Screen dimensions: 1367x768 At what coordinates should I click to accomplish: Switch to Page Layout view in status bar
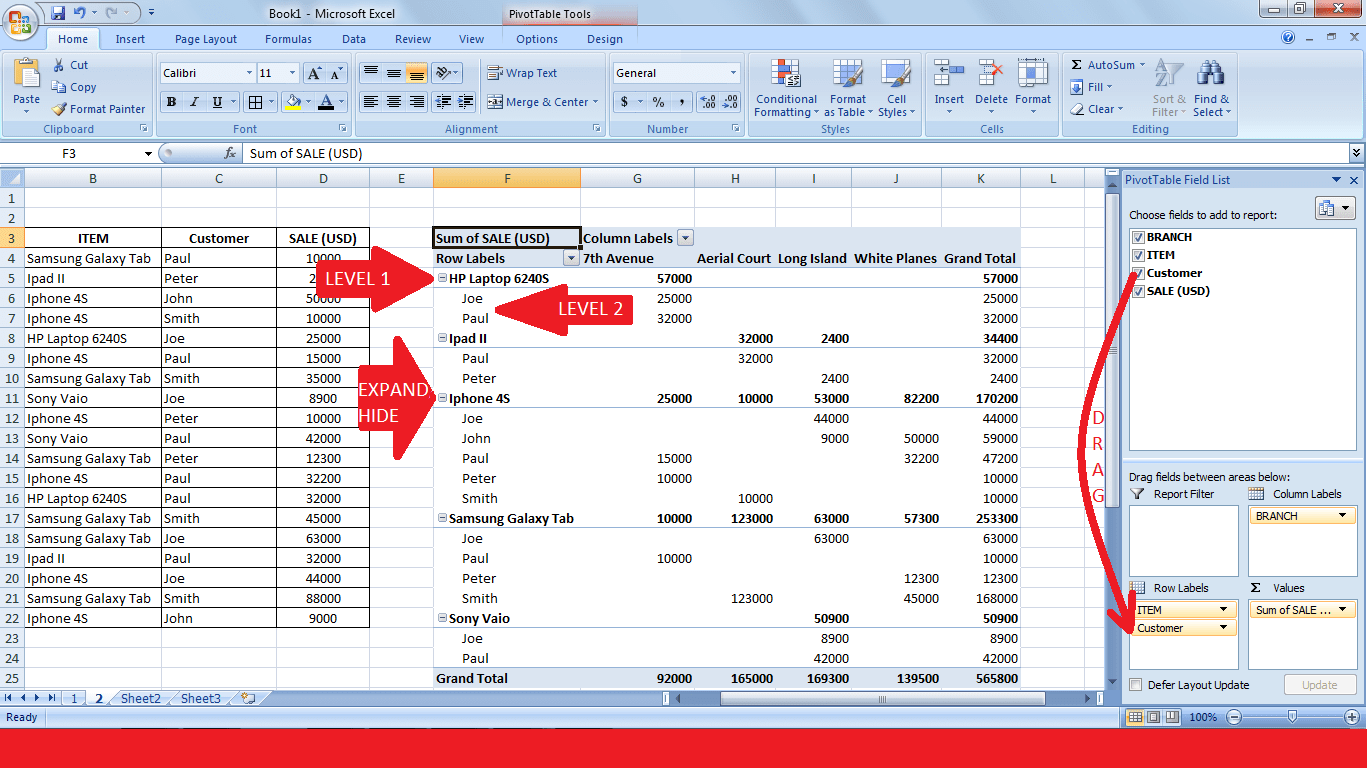(x=1153, y=717)
